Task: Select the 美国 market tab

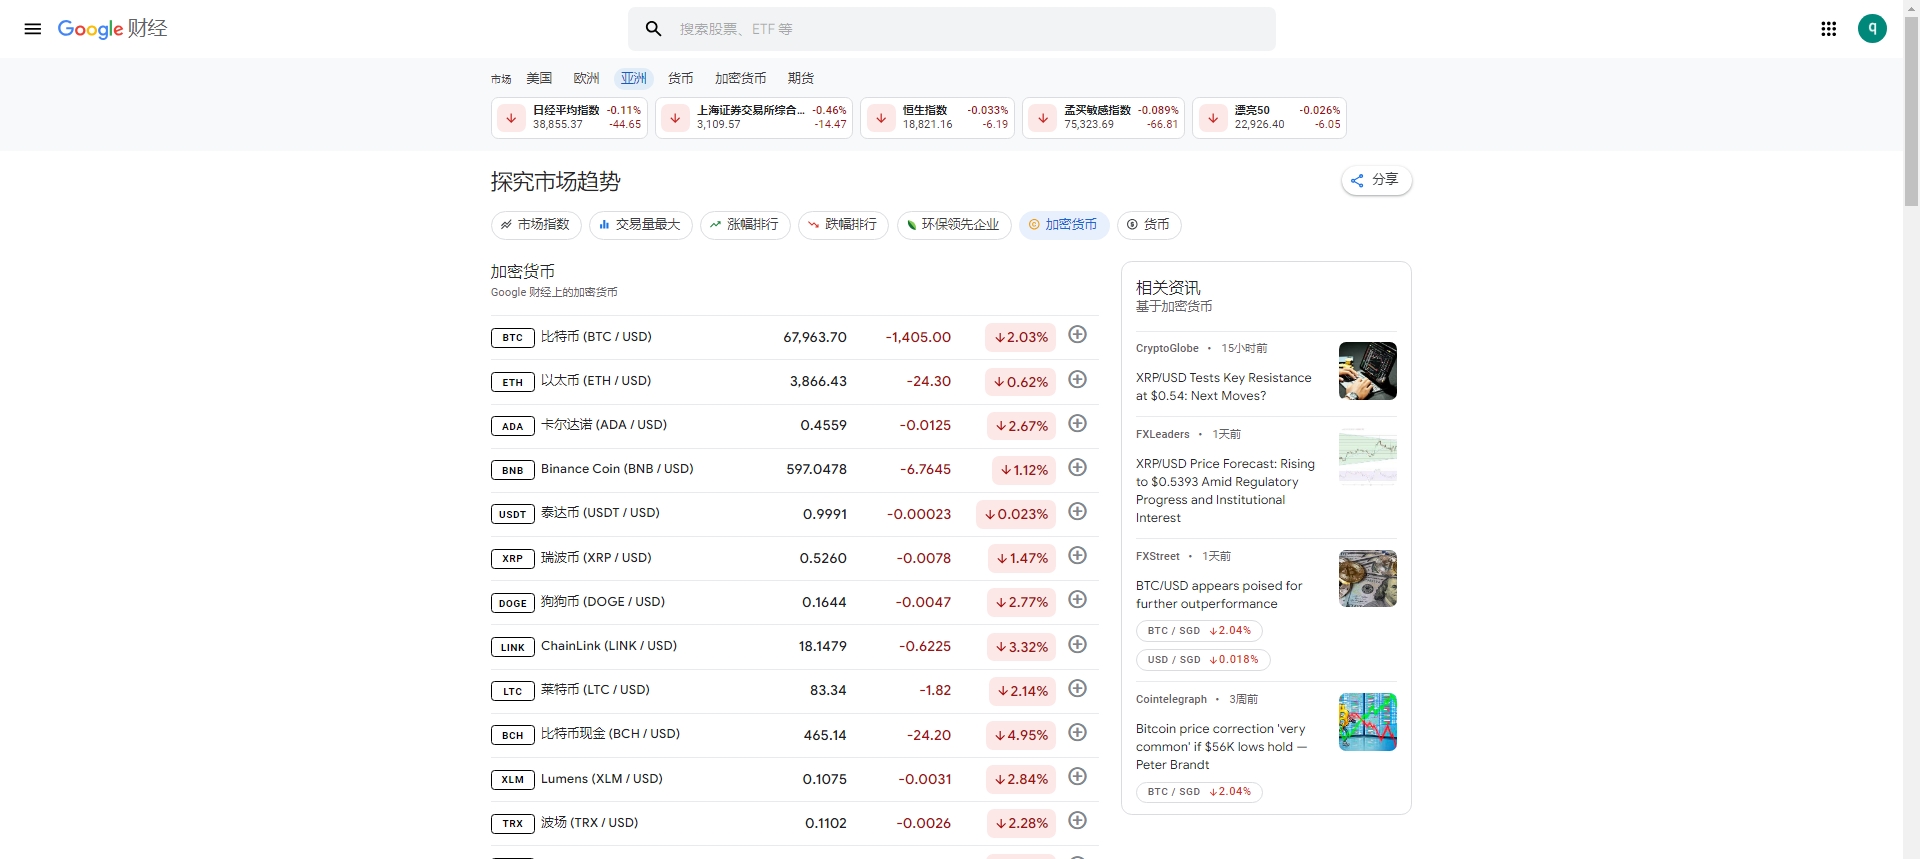Action: click(539, 78)
